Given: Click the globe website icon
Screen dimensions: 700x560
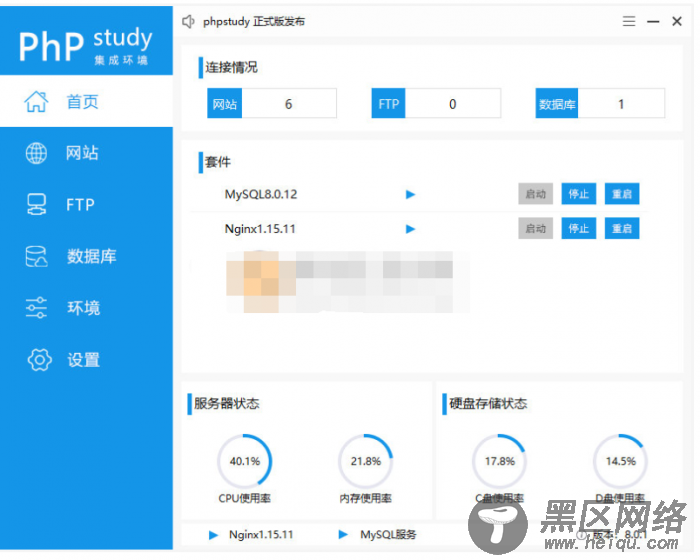Looking at the screenshot, I should click(x=36, y=153).
